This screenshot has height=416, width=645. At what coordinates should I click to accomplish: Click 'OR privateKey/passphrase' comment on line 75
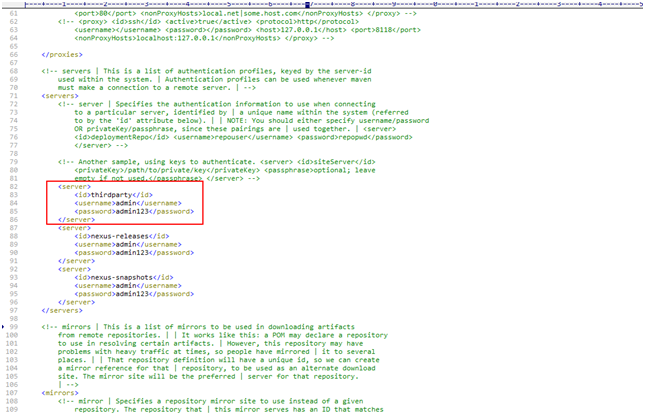point(235,128)
